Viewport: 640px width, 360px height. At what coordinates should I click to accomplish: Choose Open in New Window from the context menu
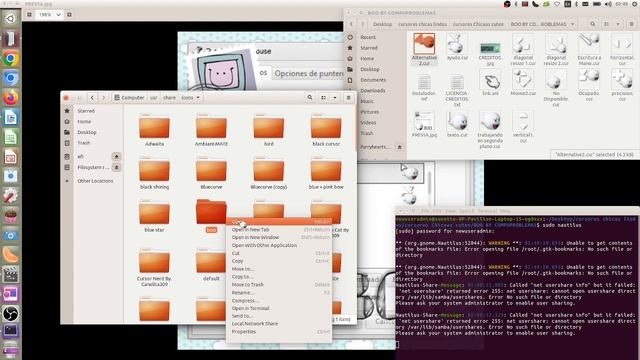click(279, 237)
